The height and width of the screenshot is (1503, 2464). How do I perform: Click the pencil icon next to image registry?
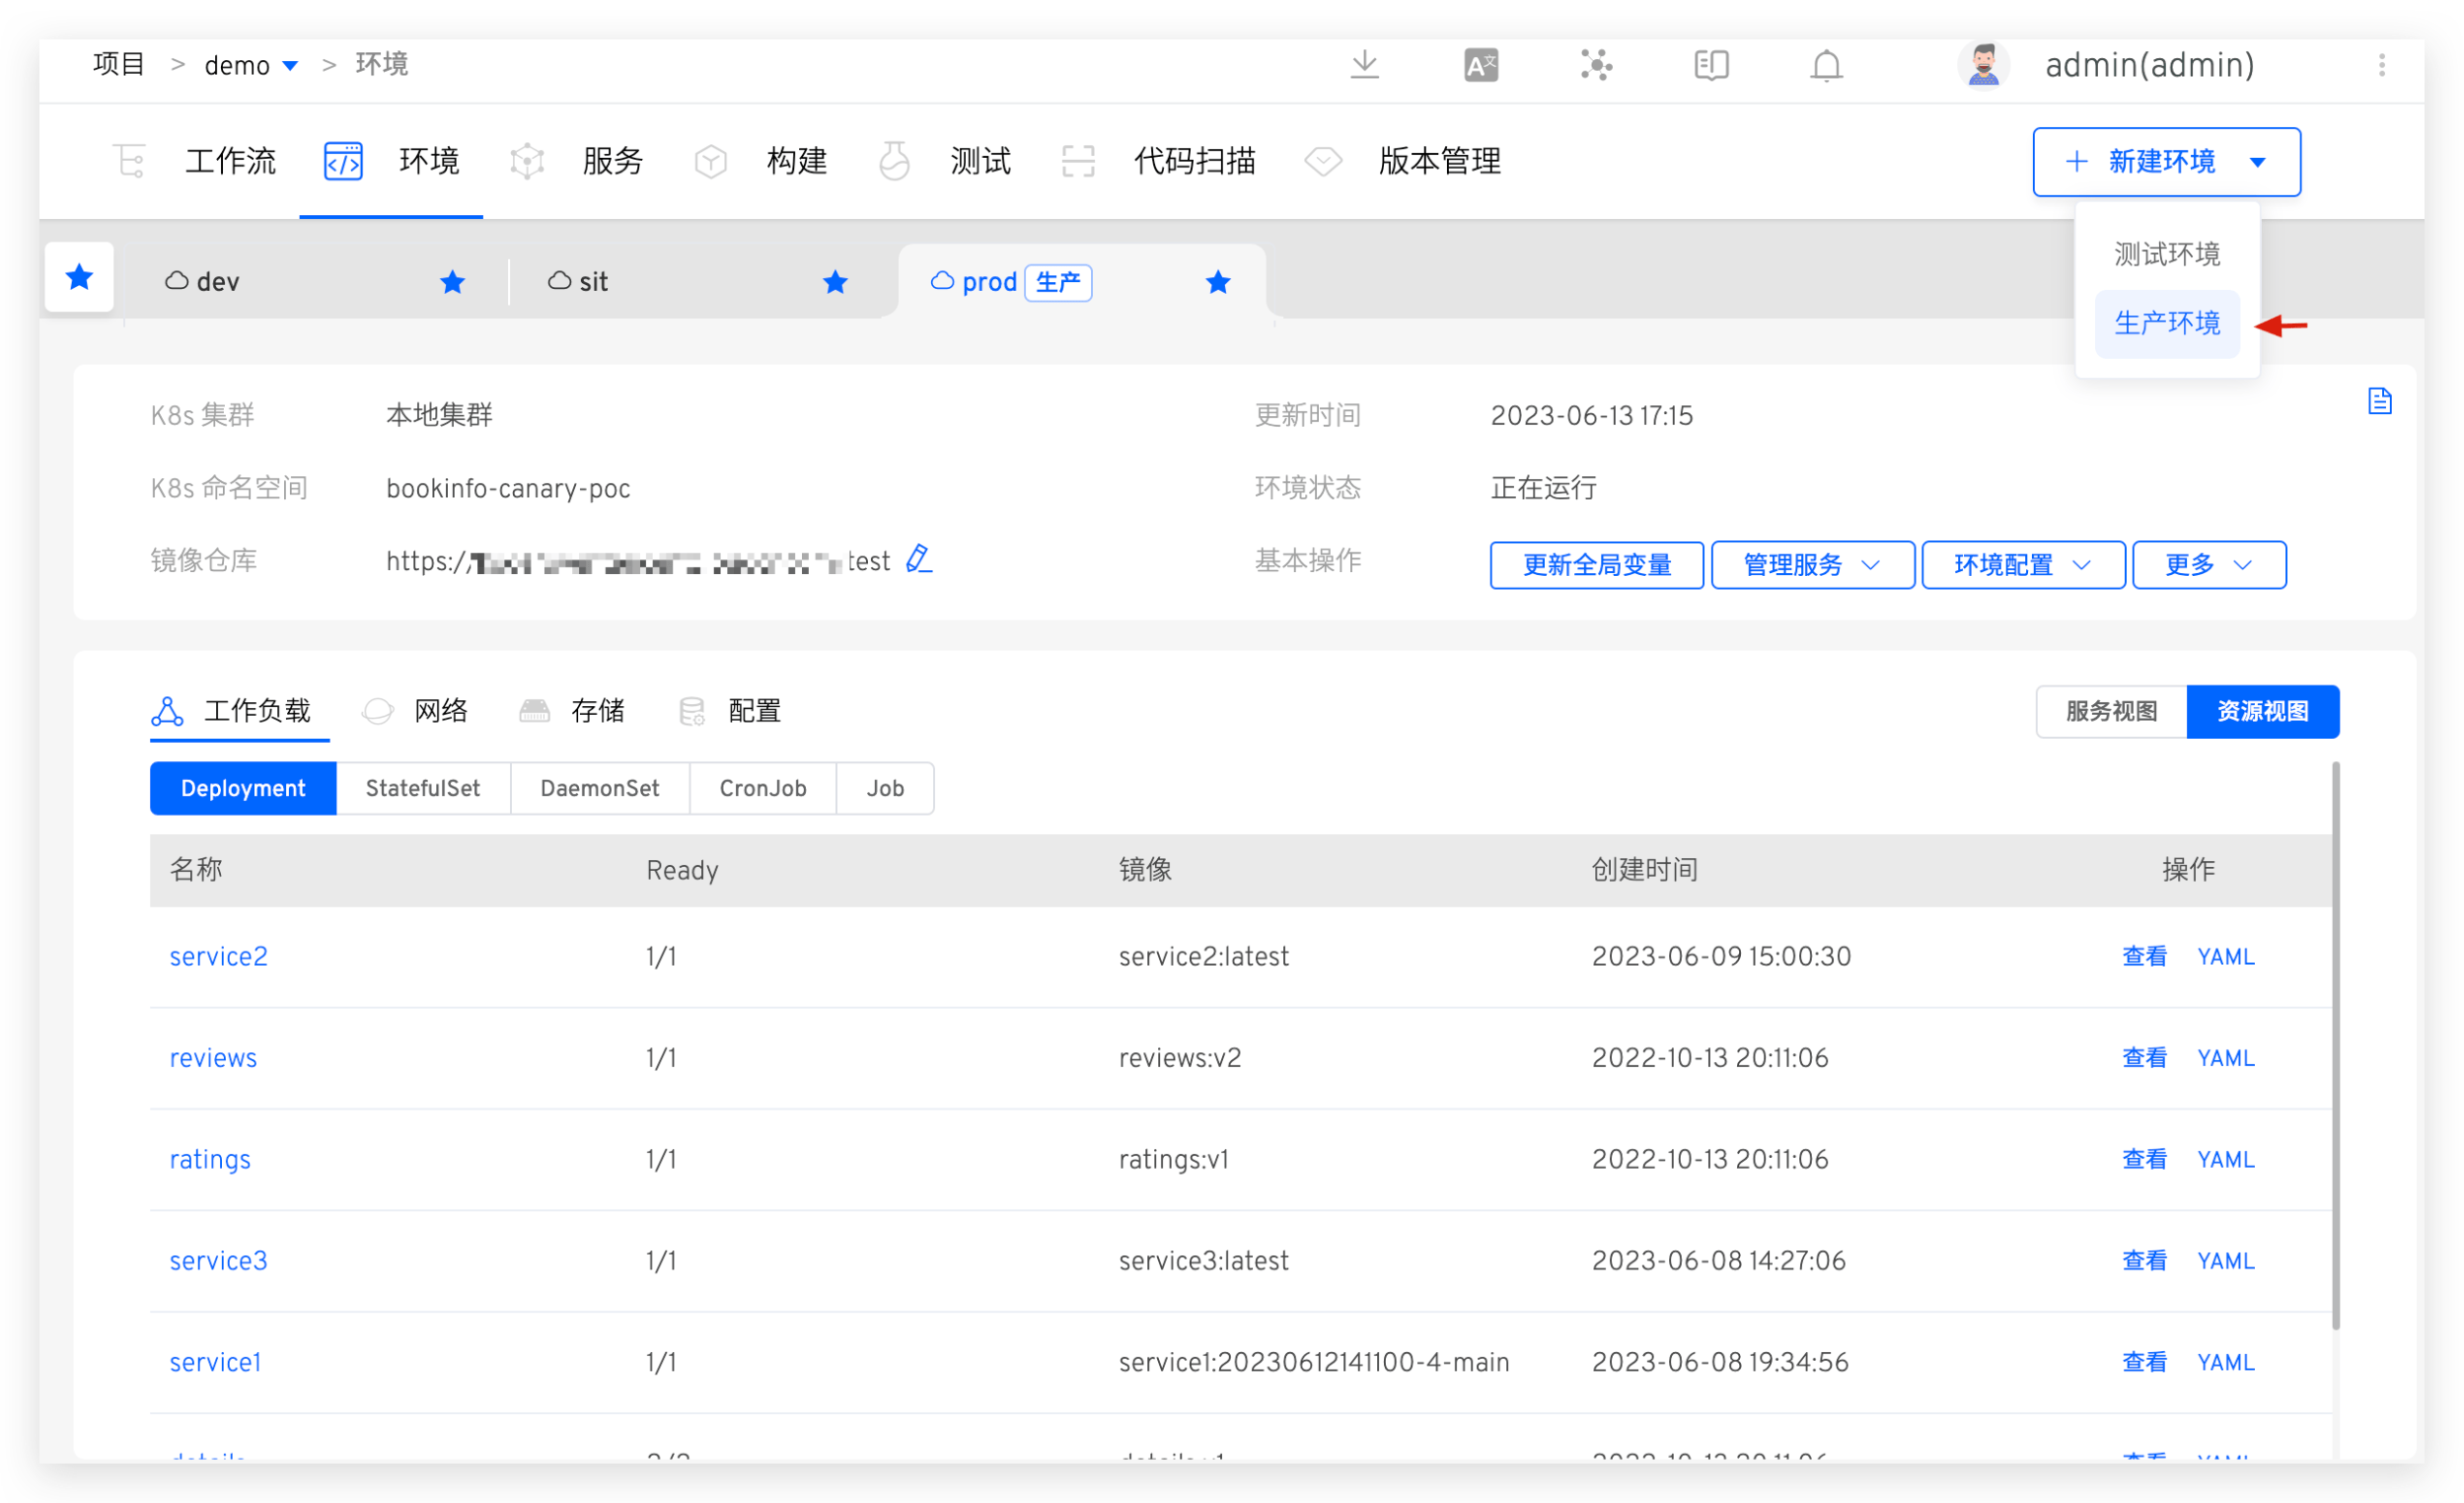coord(919,559)
